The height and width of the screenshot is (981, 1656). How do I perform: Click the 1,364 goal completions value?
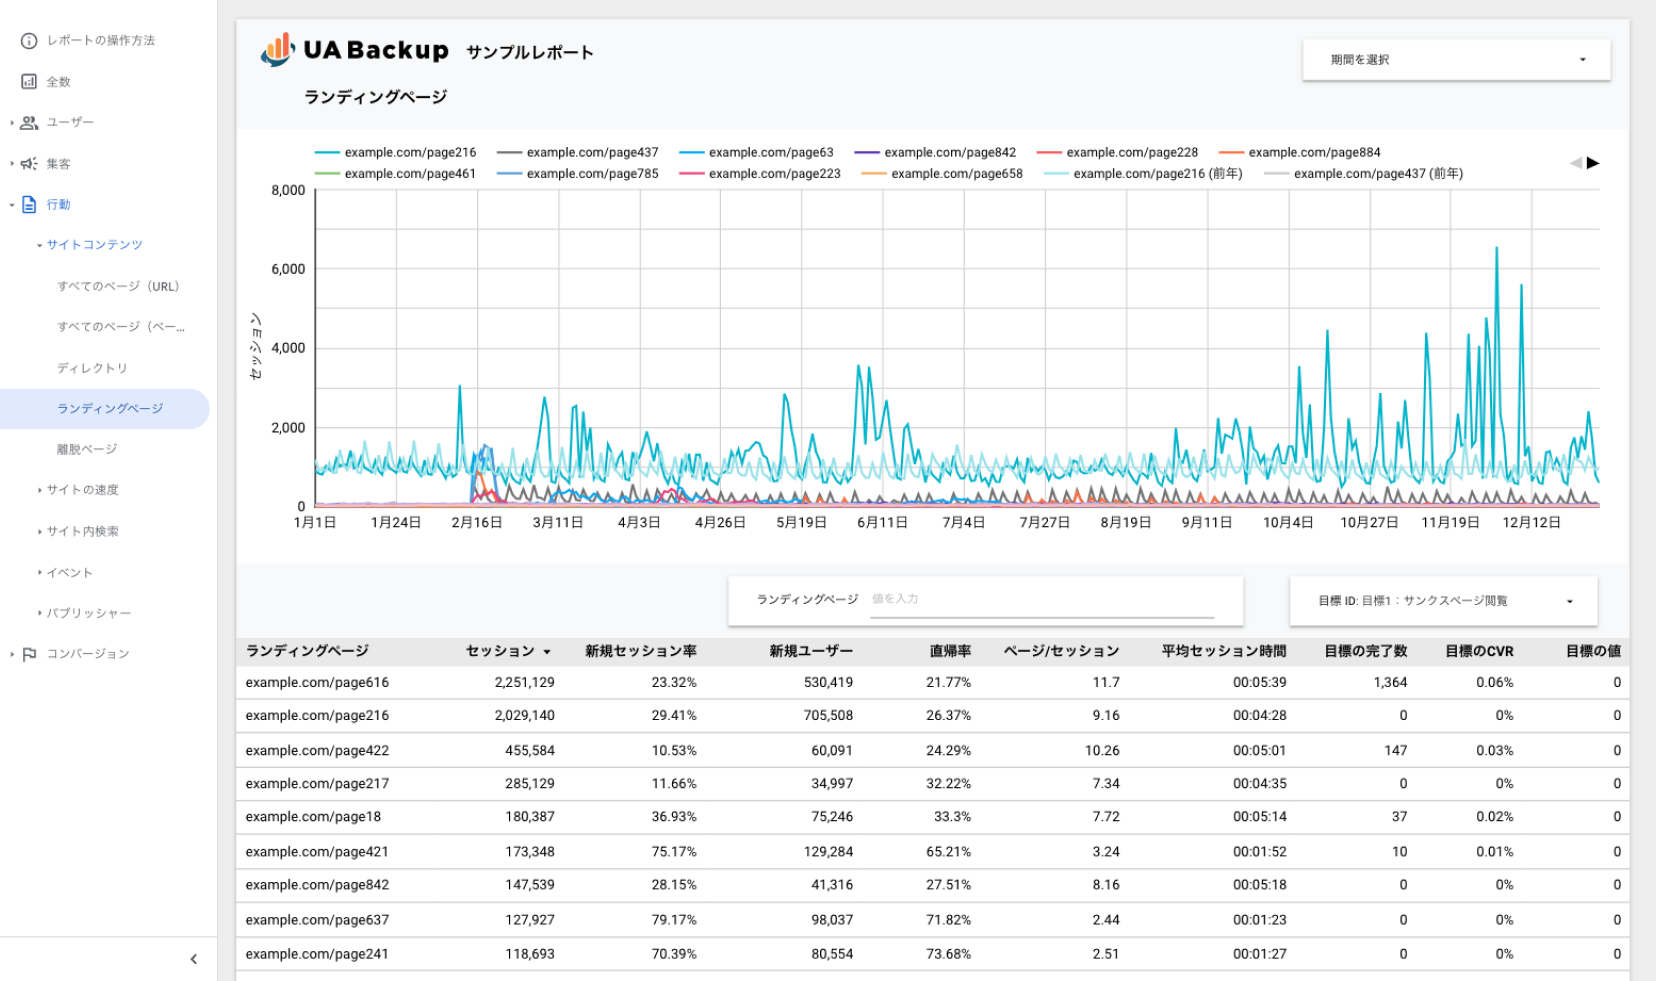click(x=1390, y=683)
